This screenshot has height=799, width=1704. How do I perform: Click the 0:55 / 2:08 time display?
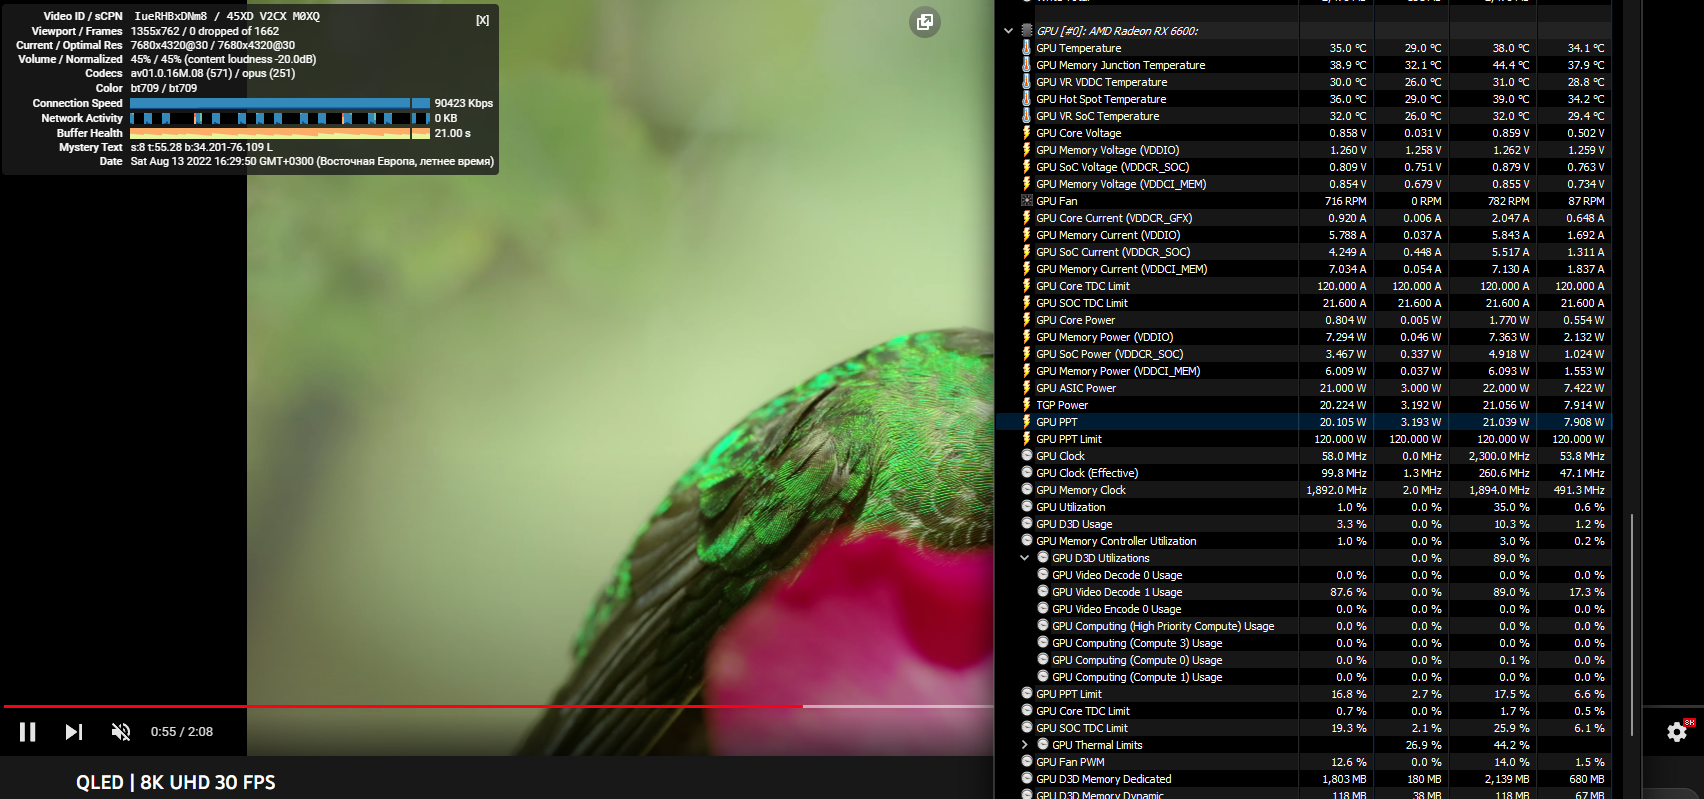click(182, 732)
